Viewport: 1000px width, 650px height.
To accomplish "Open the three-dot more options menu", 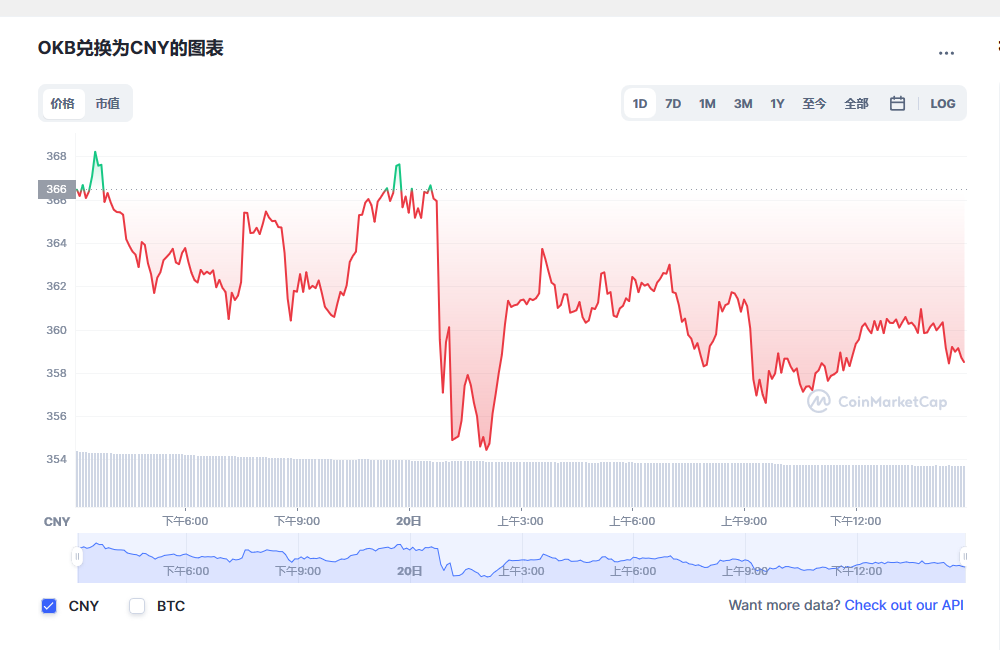I will [946, 53].
